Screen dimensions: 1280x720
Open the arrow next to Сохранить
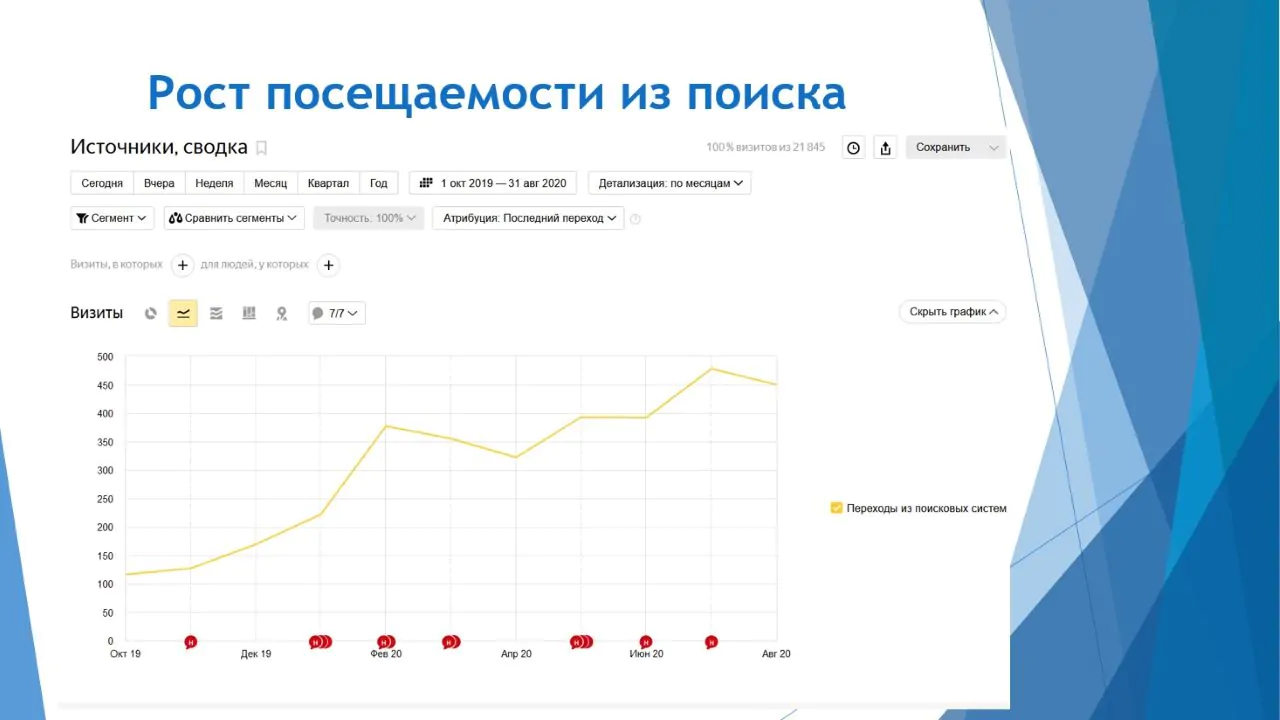pyautogui.click(x=993, y=148)
